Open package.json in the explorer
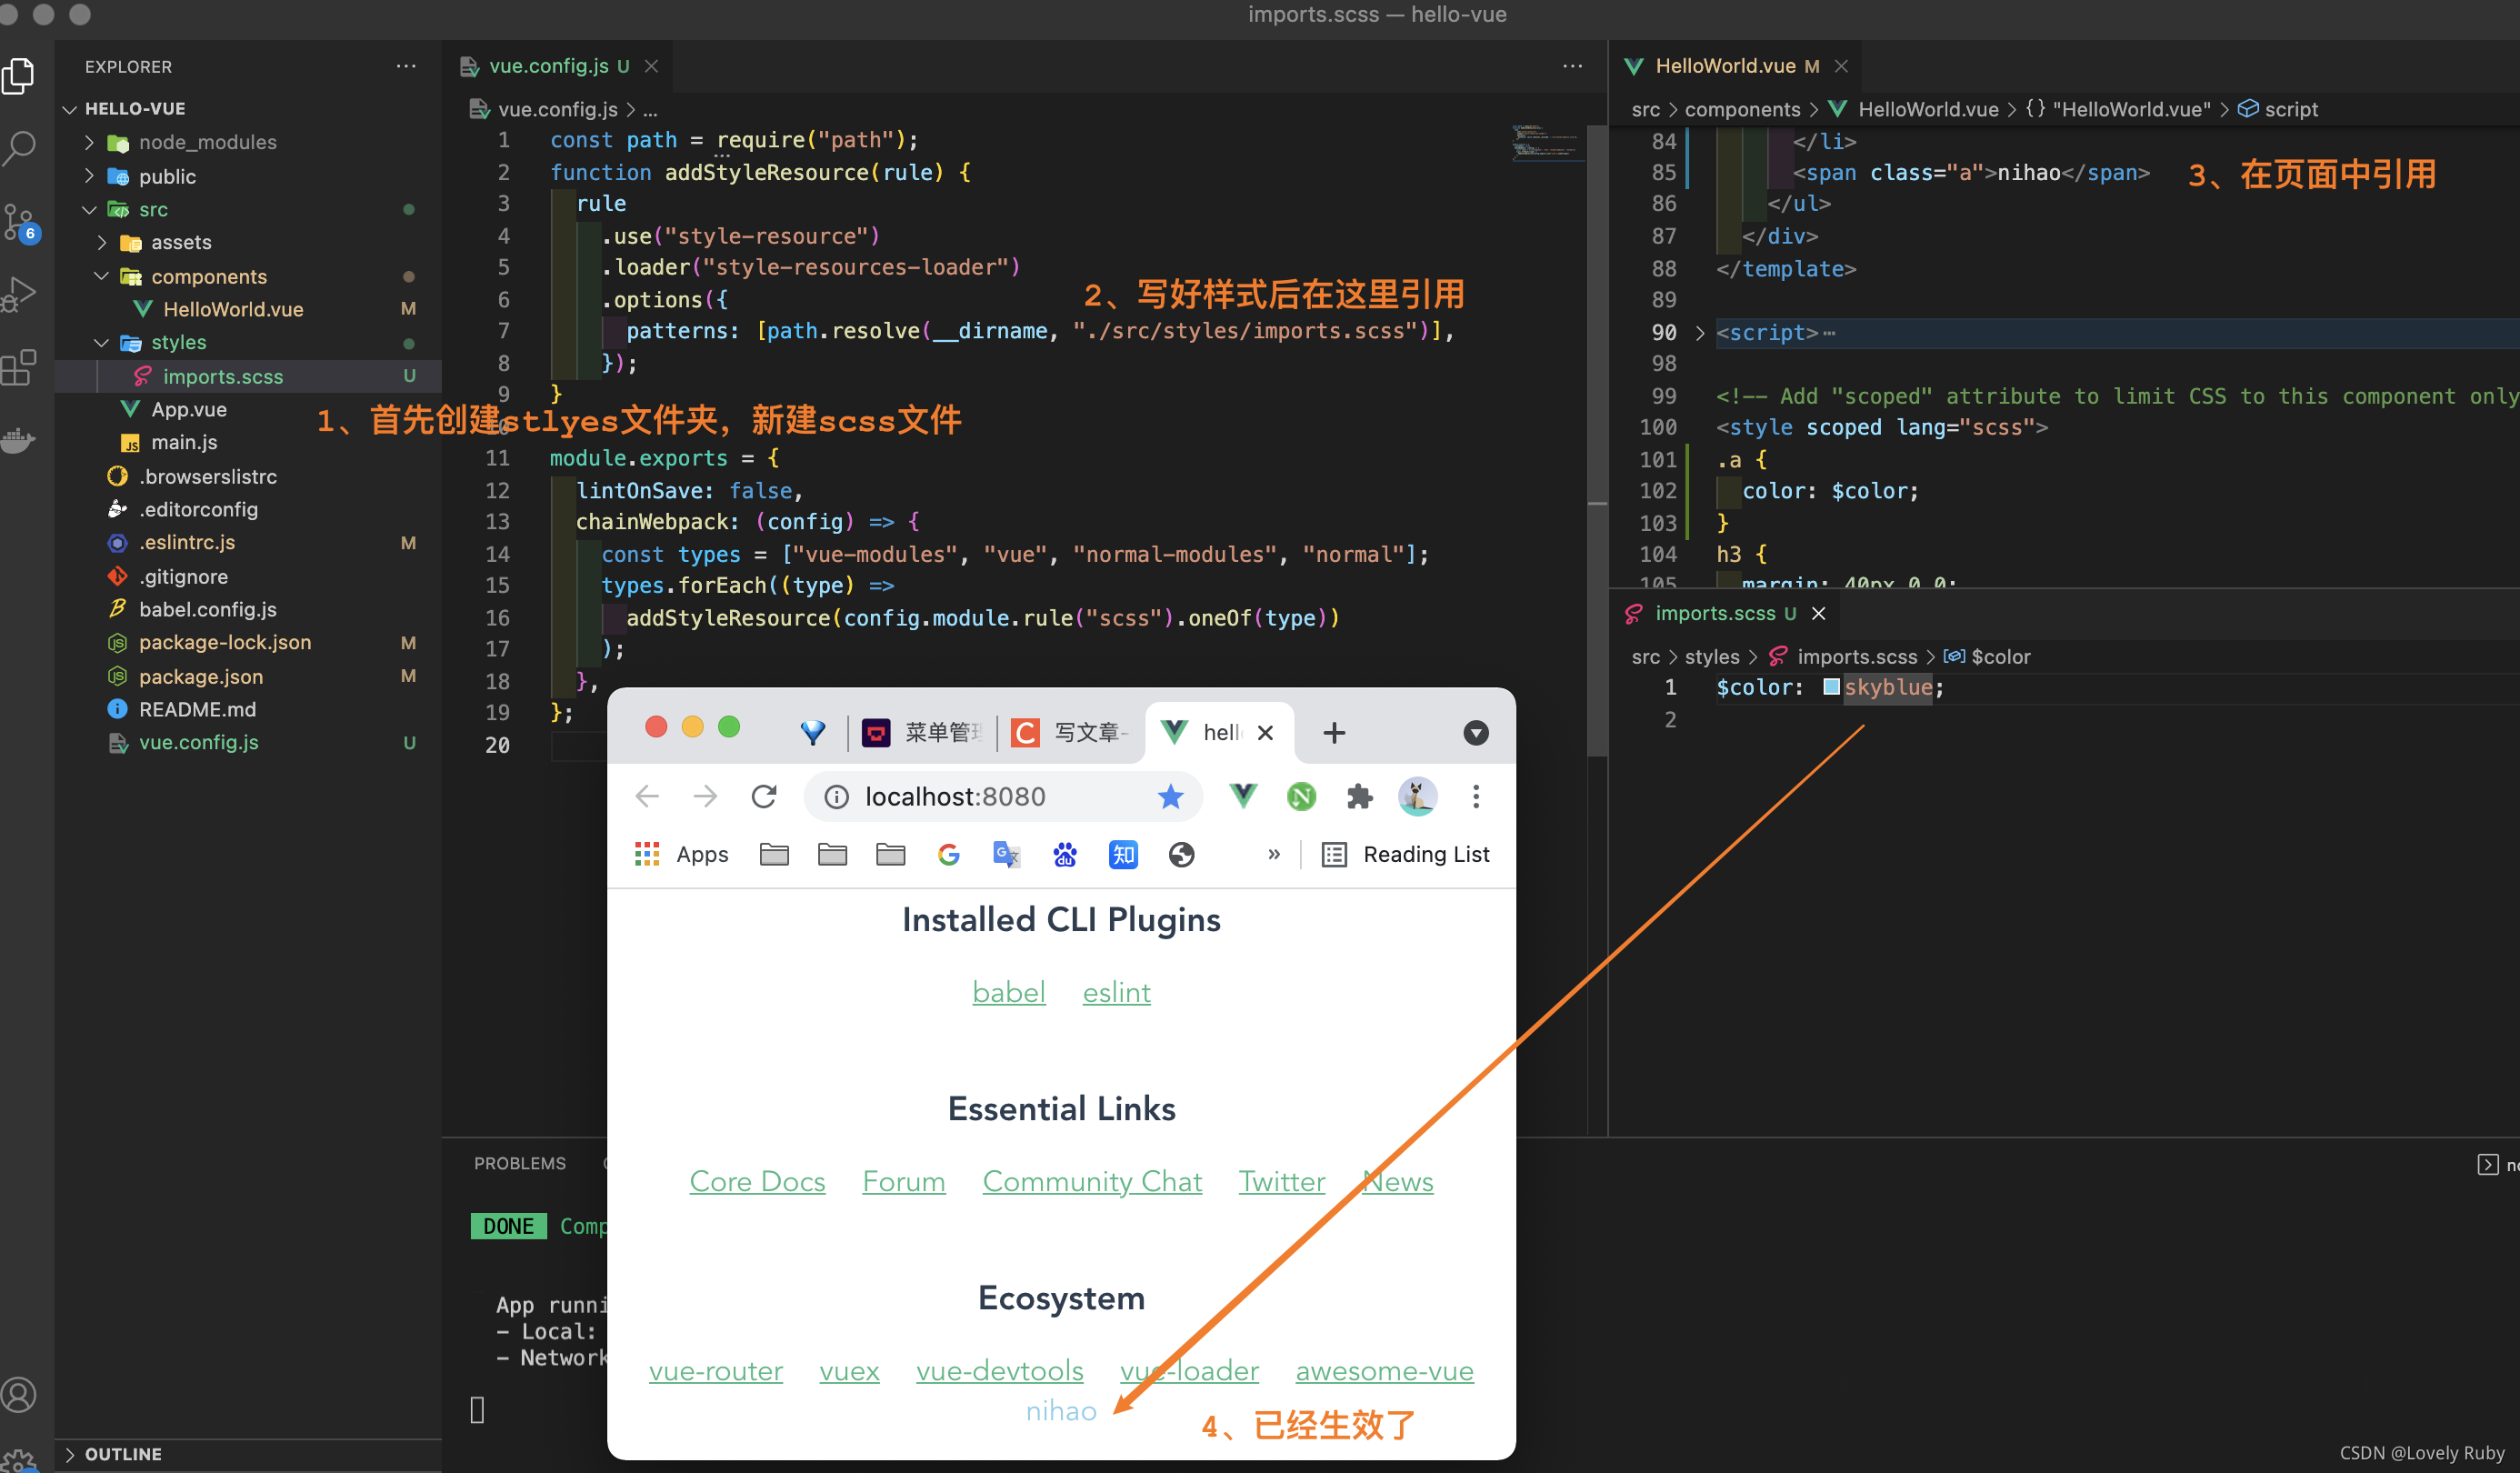 tap(201, 676)
